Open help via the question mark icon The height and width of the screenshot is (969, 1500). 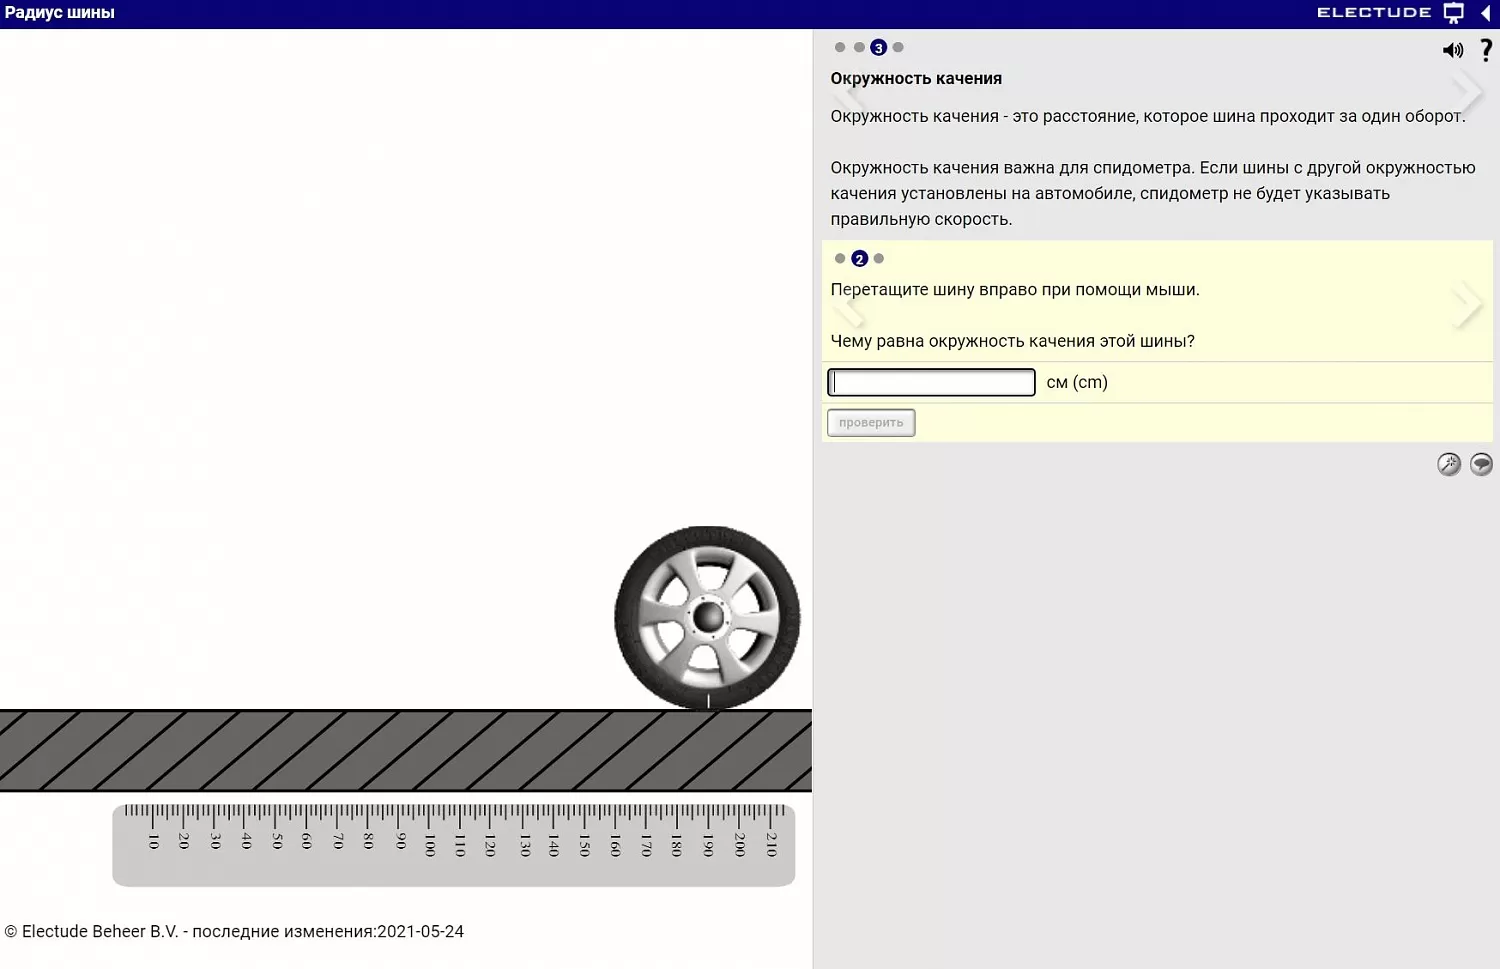[1486, 50]
